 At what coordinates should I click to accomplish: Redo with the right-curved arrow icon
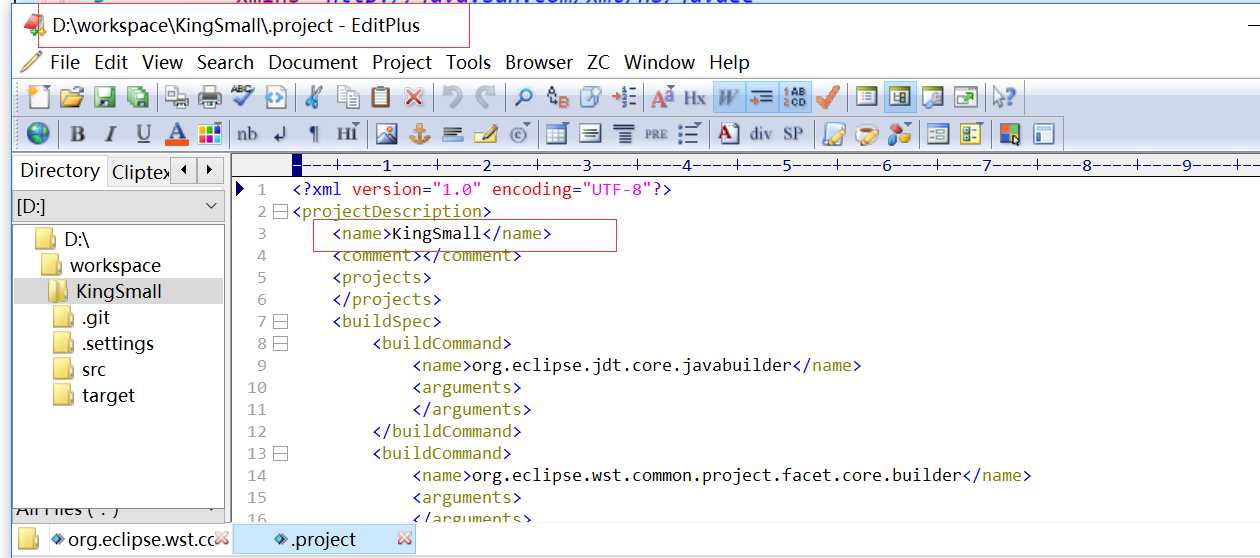(x=486, y=97)
